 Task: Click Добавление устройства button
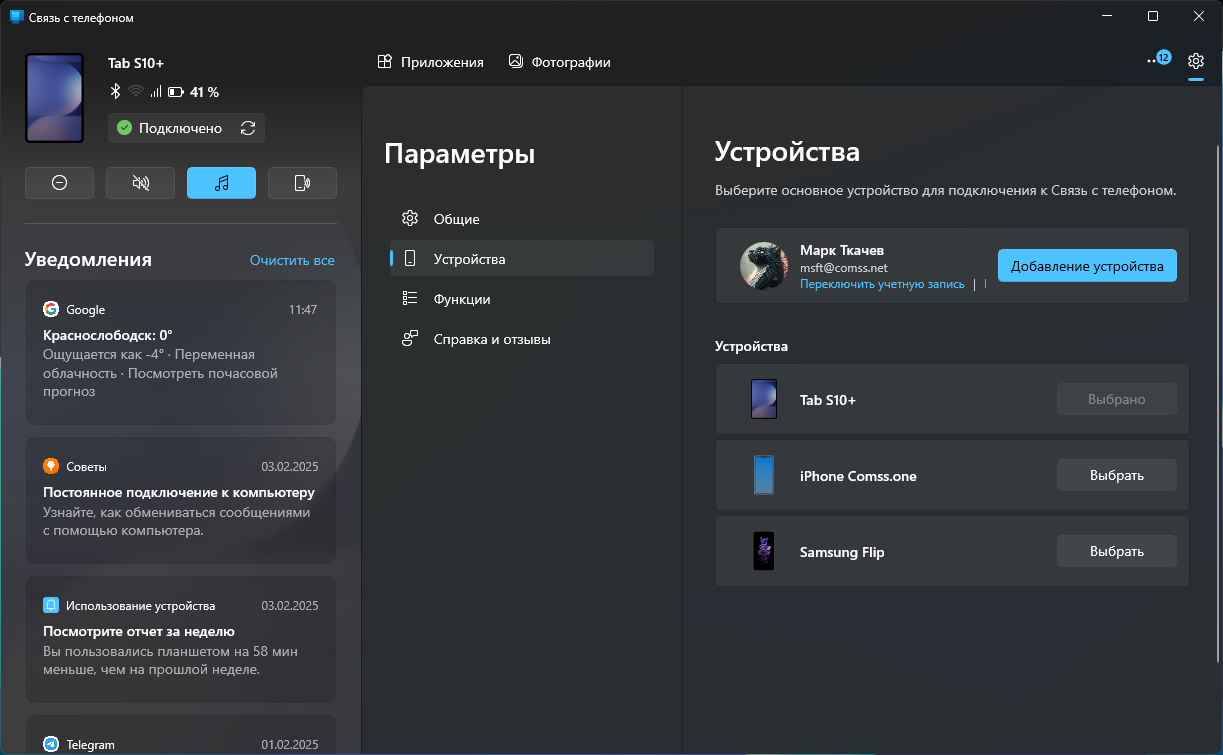point(1087,266)
